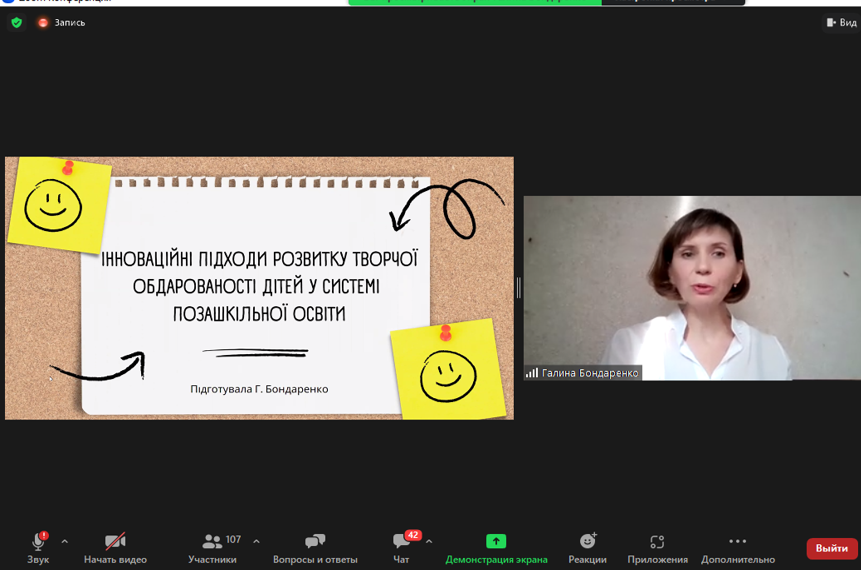Select Галина Бондаренко's video thumbnail
Image resolution: width=861 pixels, height=570 pixels.
[692, 280]
